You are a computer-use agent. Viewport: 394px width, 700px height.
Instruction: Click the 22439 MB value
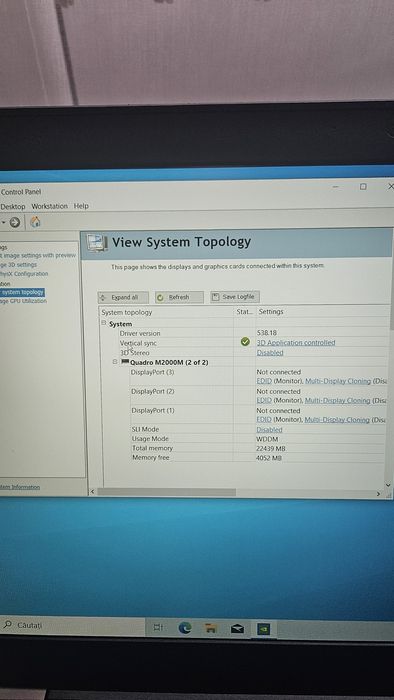(x=271, y=448)
